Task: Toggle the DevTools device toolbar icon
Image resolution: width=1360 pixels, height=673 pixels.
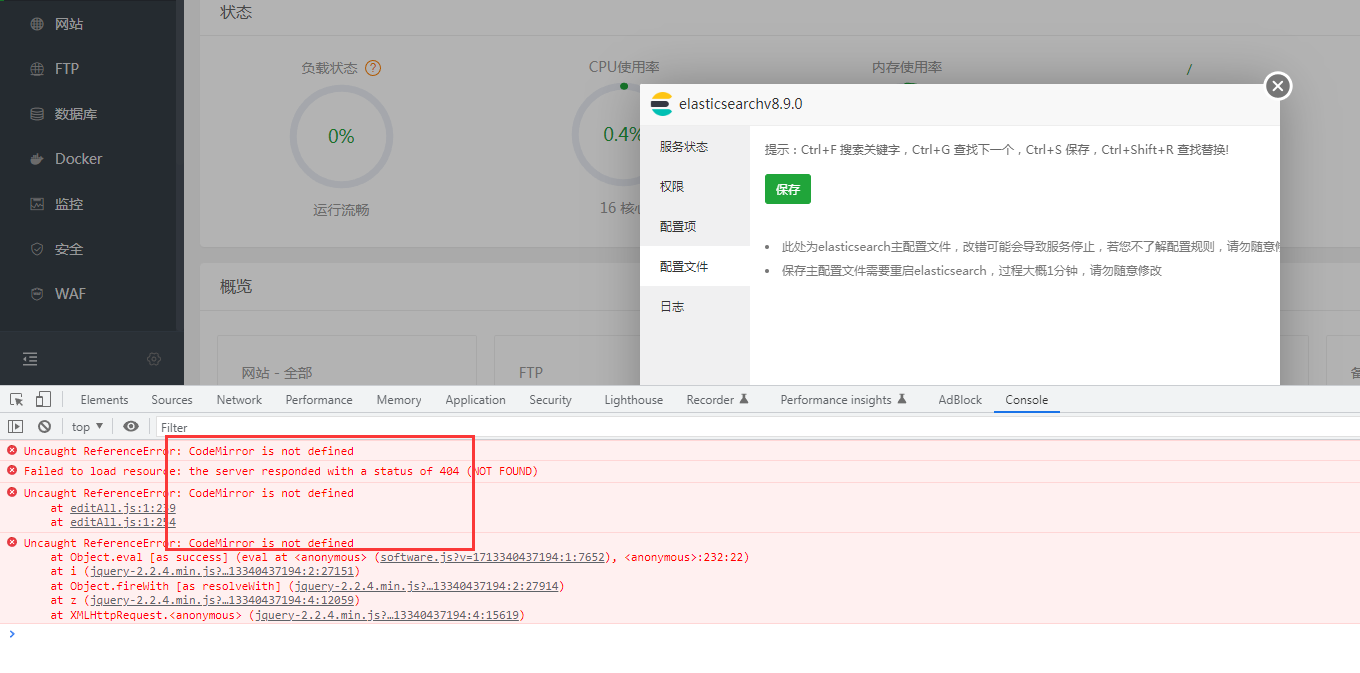Action: (43, 400)
